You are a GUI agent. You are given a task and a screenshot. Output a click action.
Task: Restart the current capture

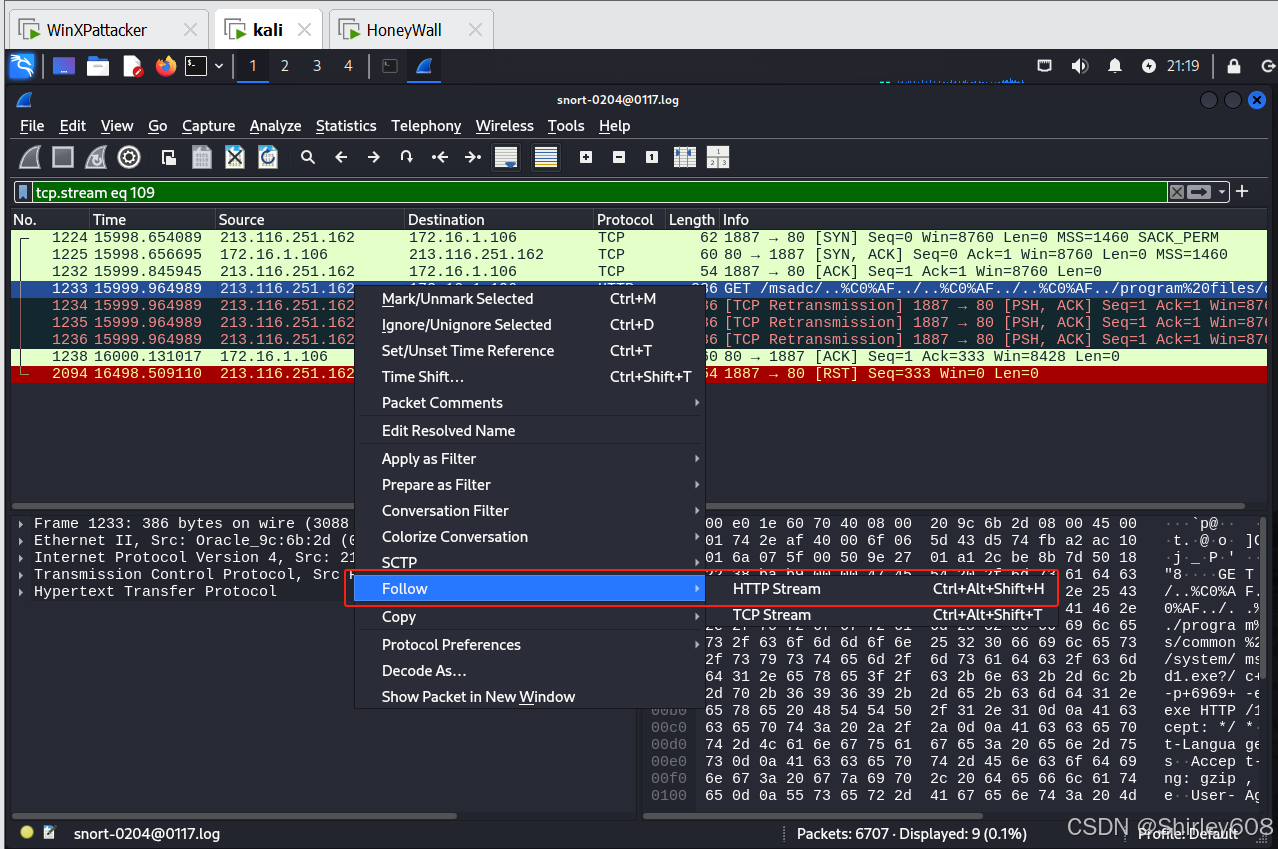coord(96,157)
